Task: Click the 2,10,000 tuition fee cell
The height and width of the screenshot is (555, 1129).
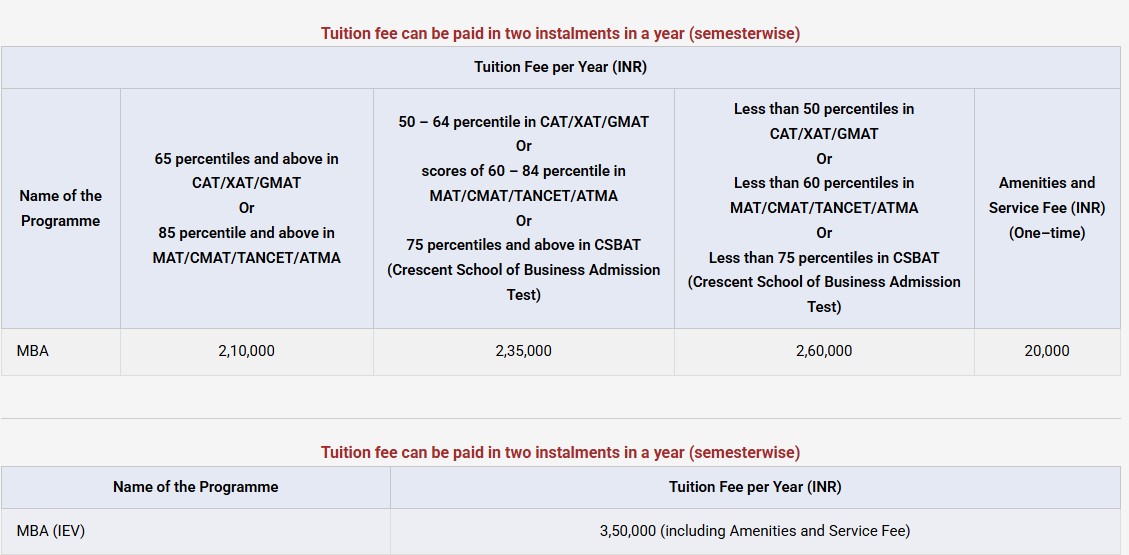Action: click(246, 351)
